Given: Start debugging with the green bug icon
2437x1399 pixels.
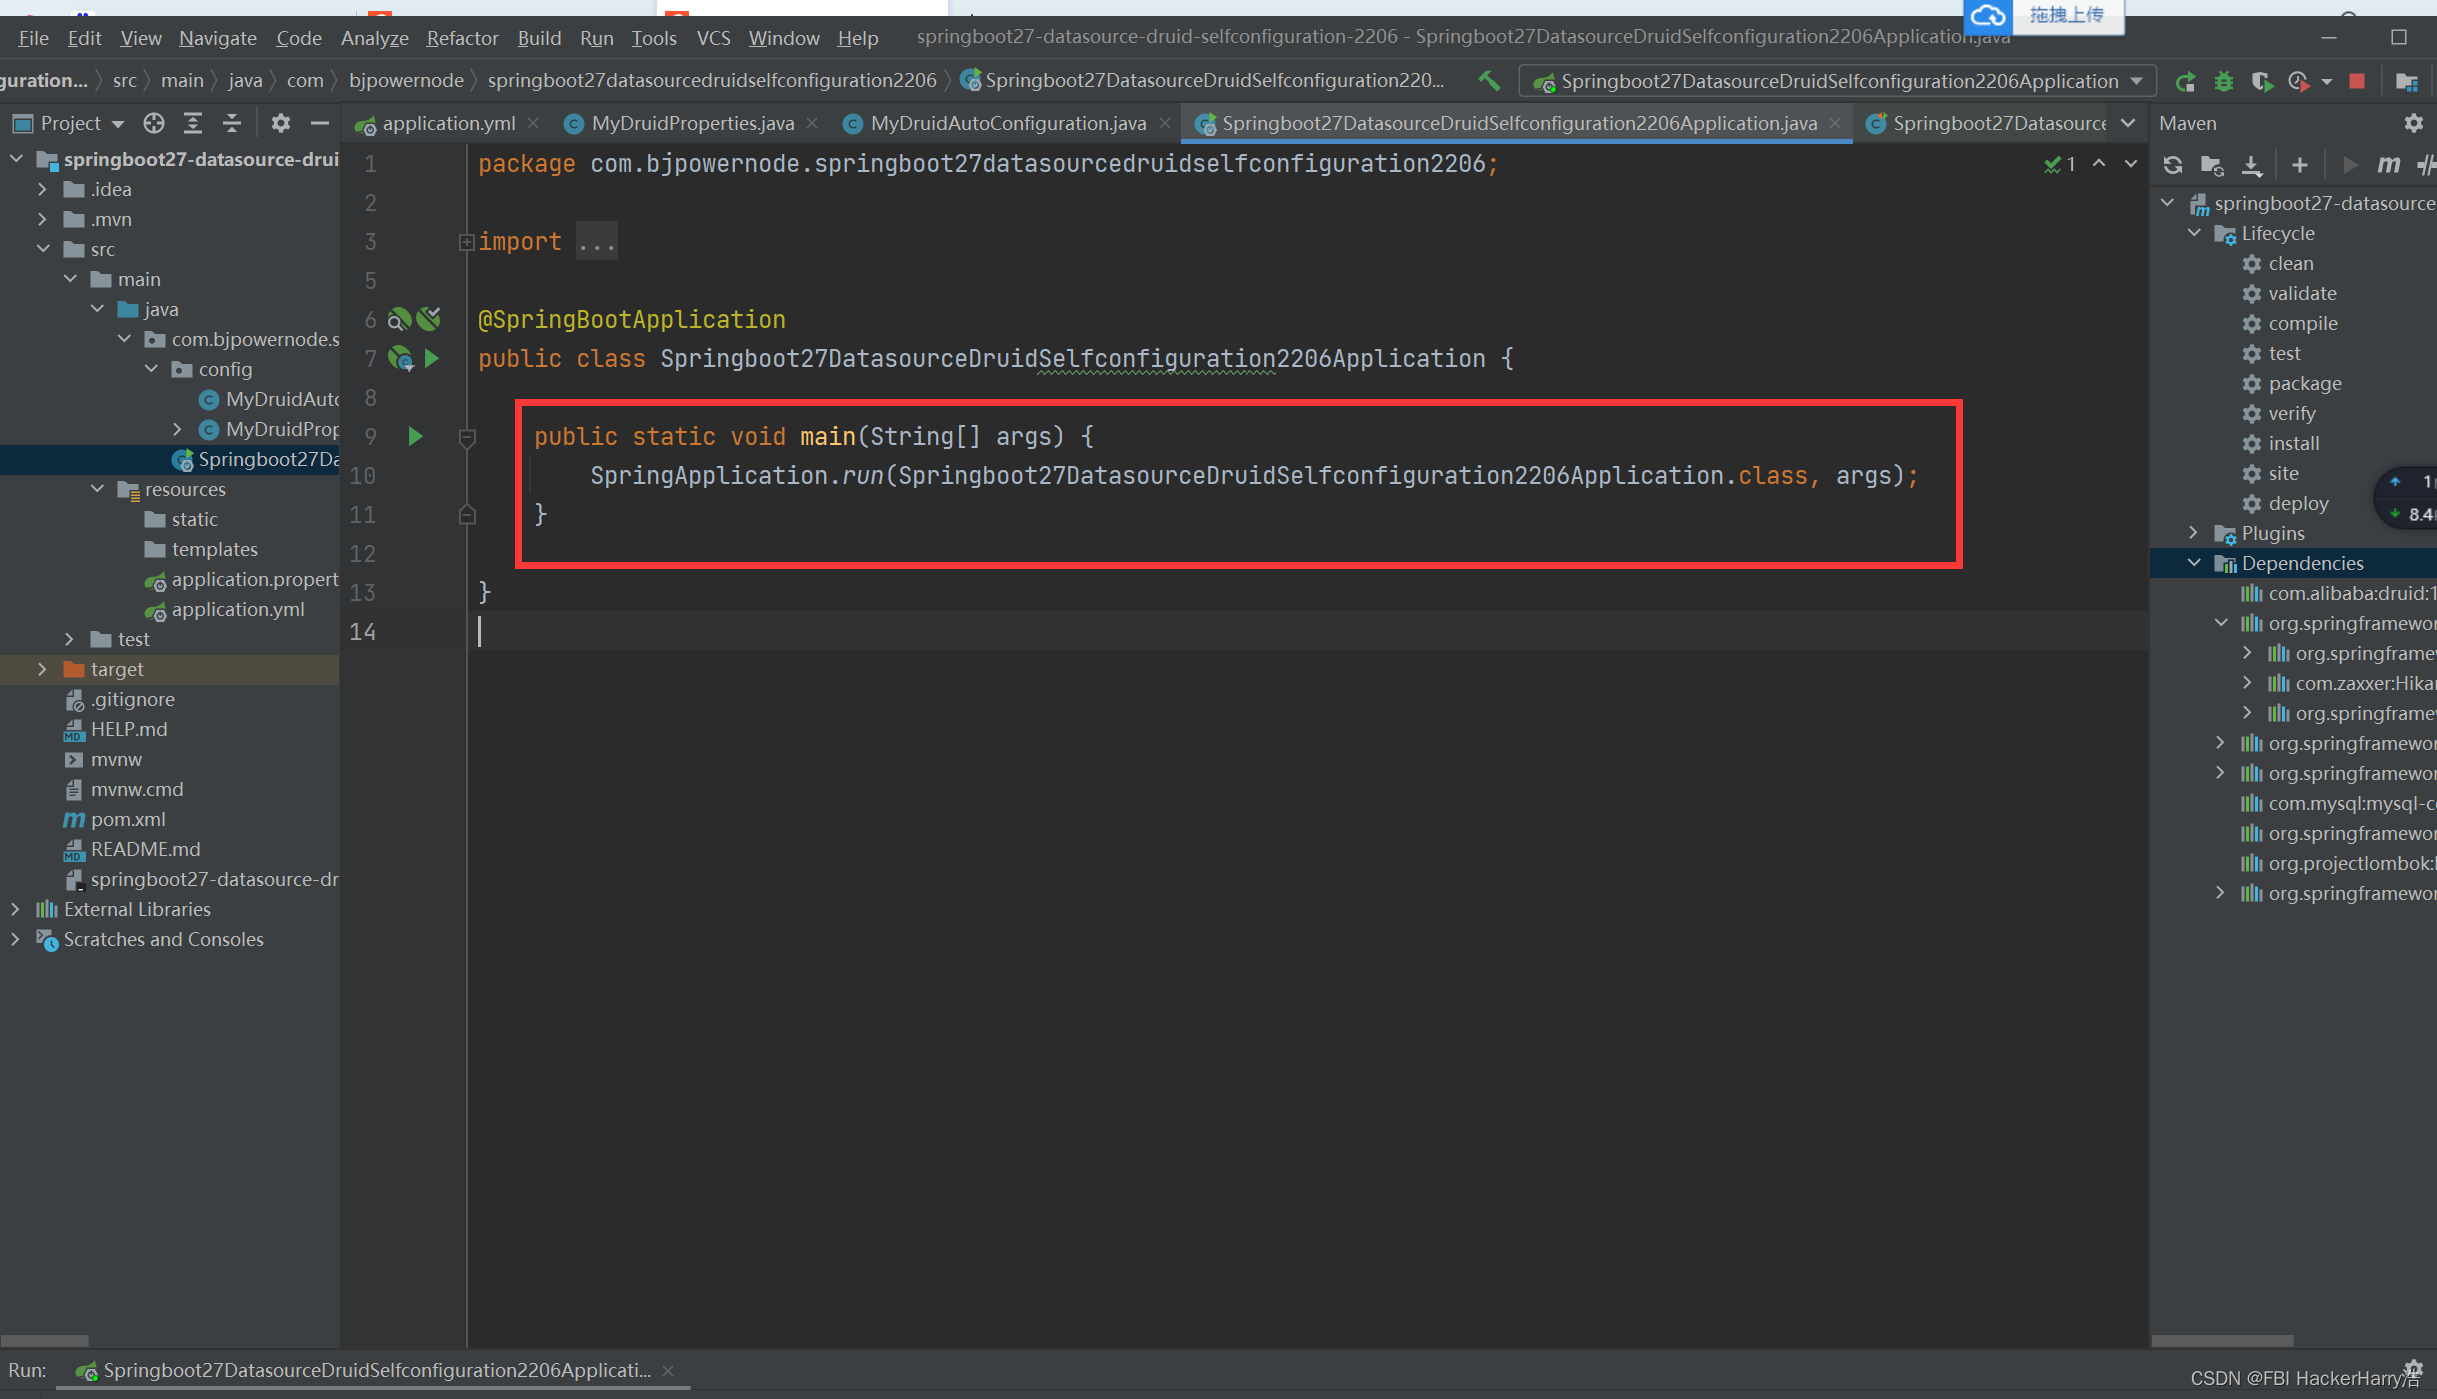Looking at the screenshot, I should click(2223, 81).
